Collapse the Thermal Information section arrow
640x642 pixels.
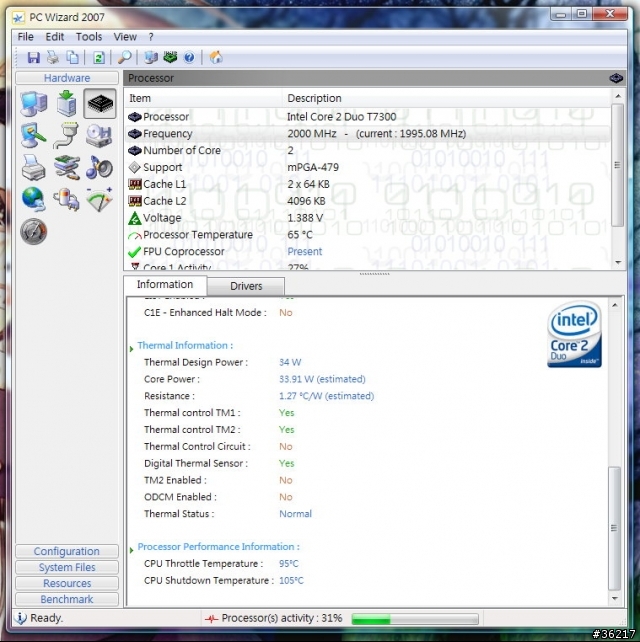(131, 348)
